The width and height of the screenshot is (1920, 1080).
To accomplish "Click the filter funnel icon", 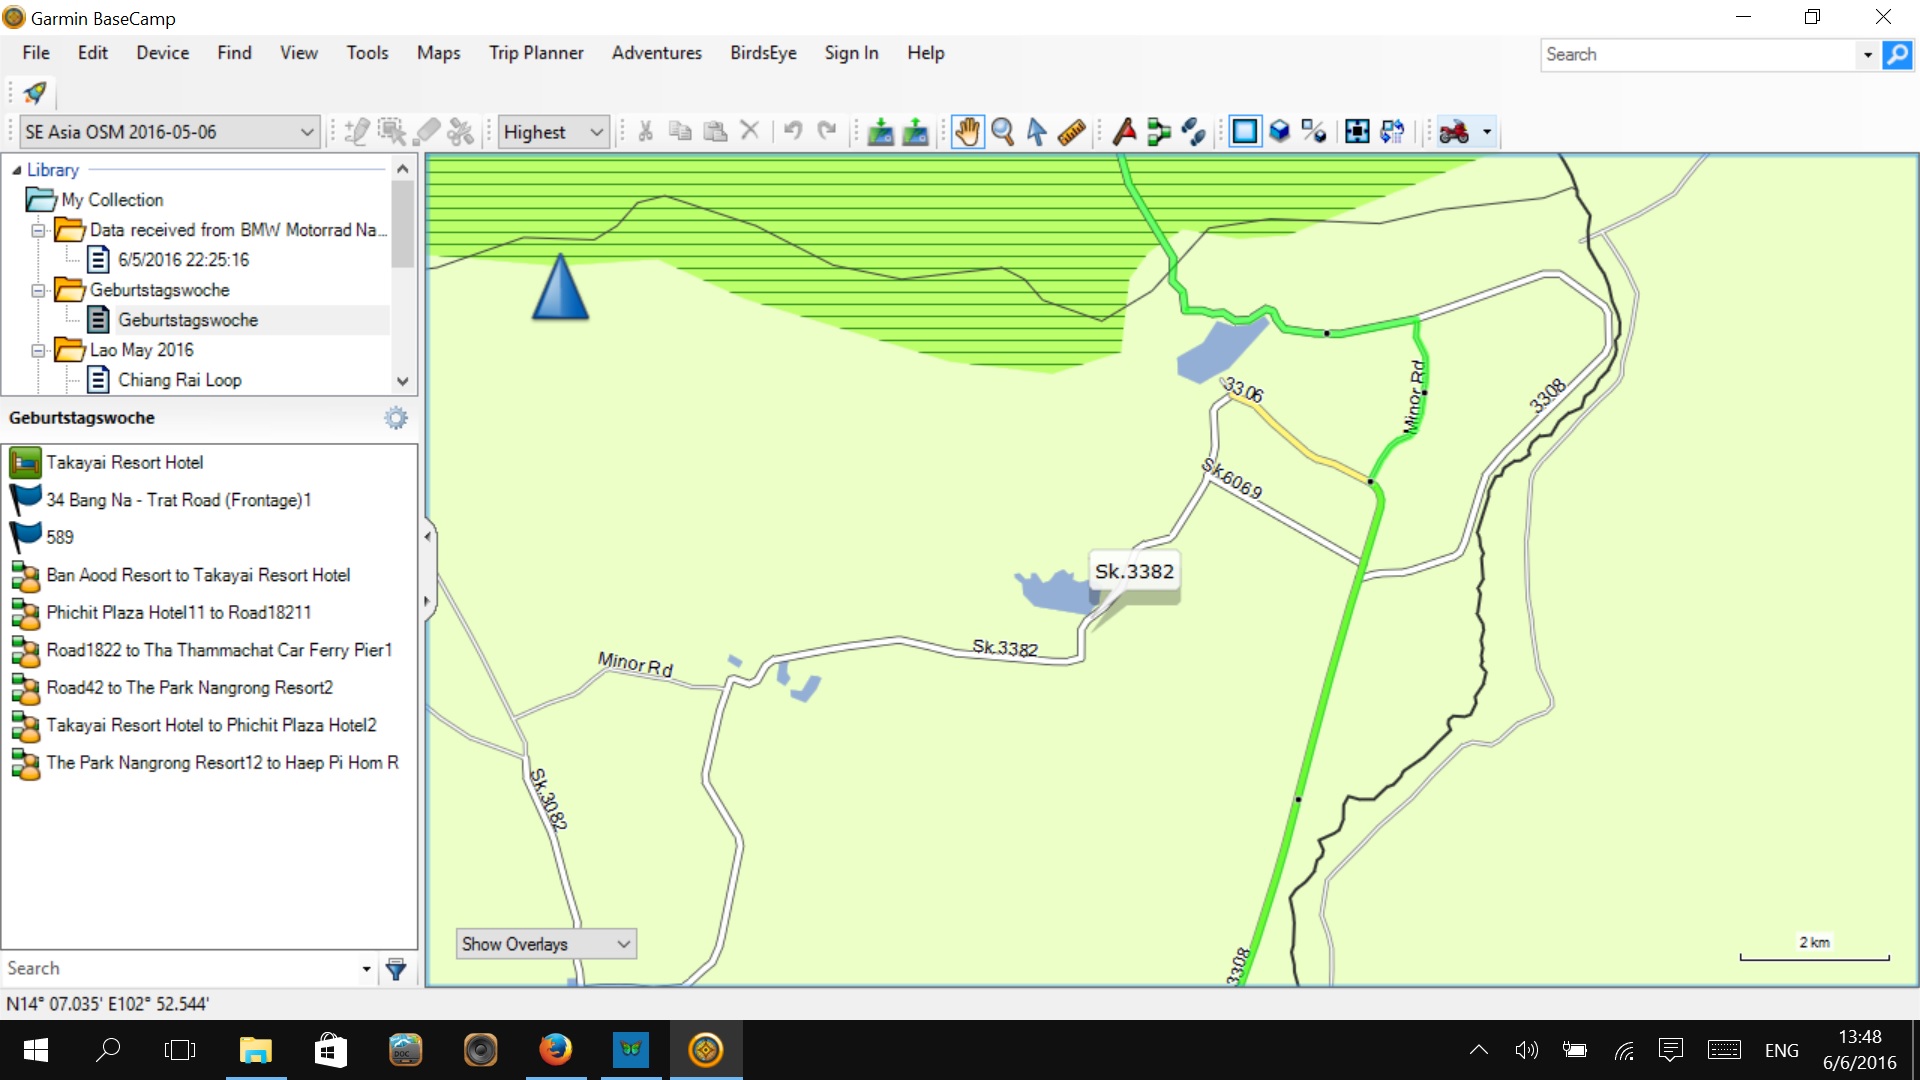I will 396,969.
